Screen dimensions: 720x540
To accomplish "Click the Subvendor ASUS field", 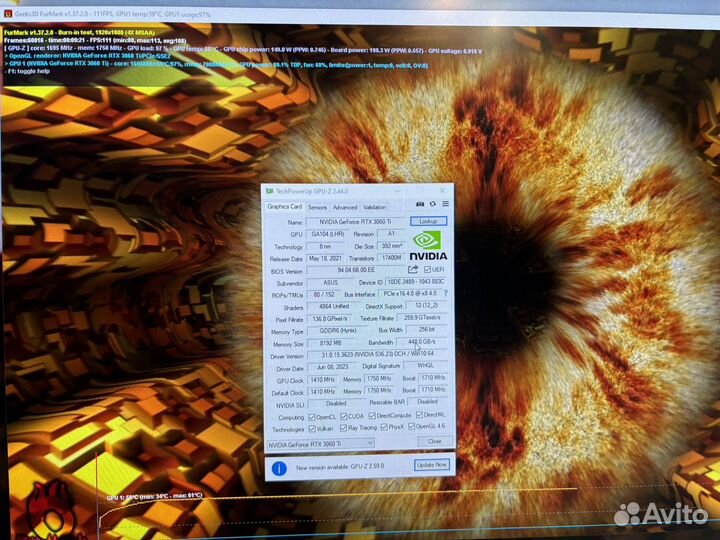I will tap(330, 282).
